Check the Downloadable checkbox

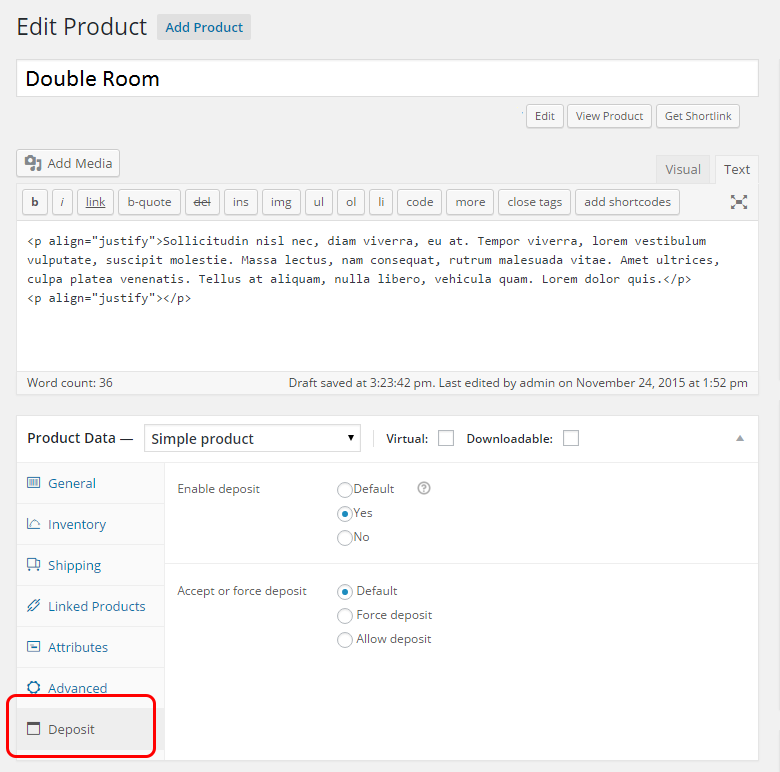point(571,438)
